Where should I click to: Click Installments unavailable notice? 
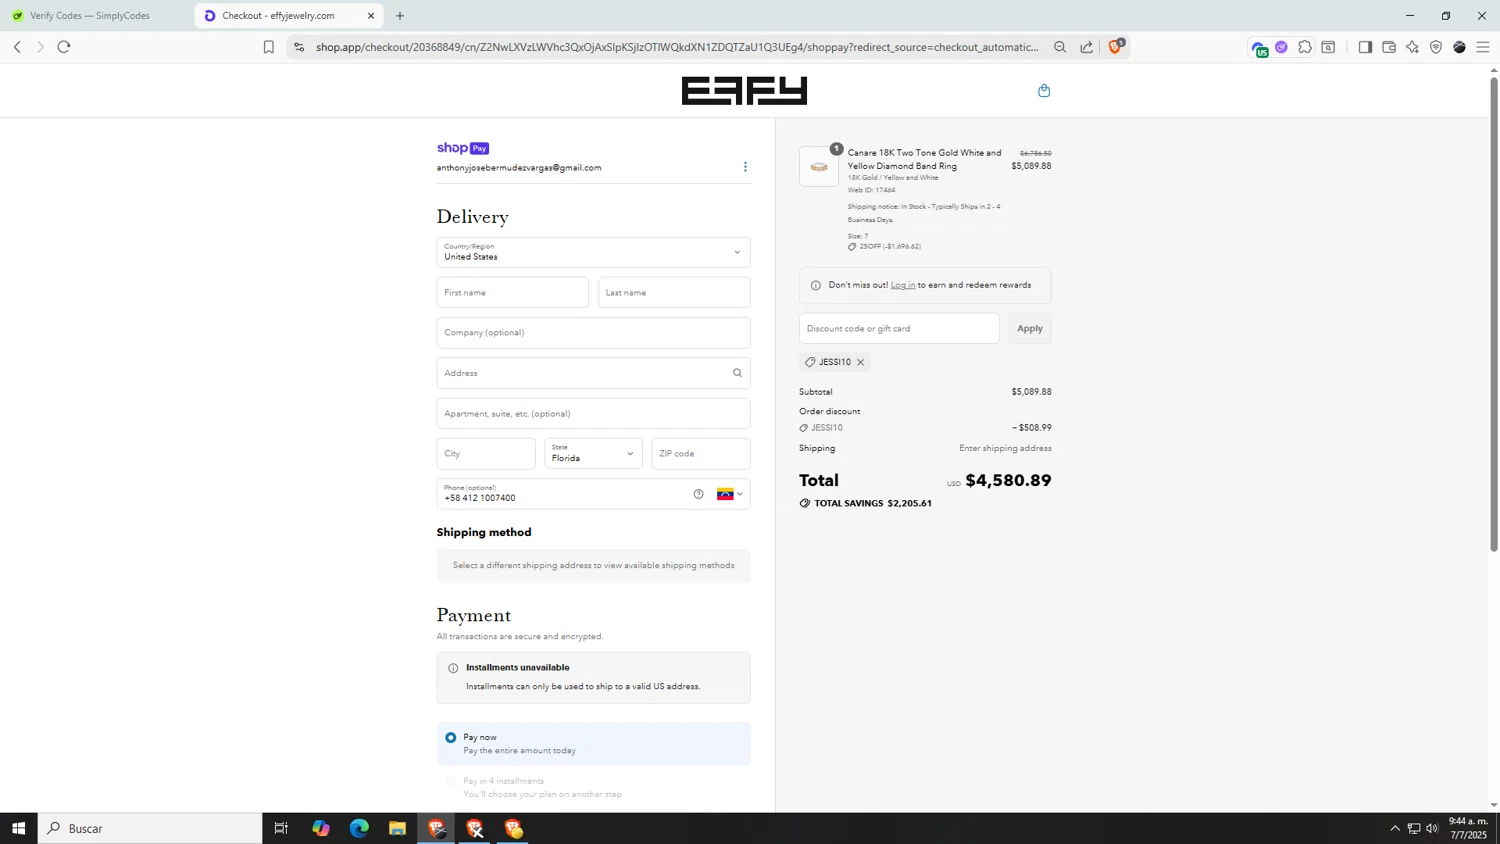[593, 678]
